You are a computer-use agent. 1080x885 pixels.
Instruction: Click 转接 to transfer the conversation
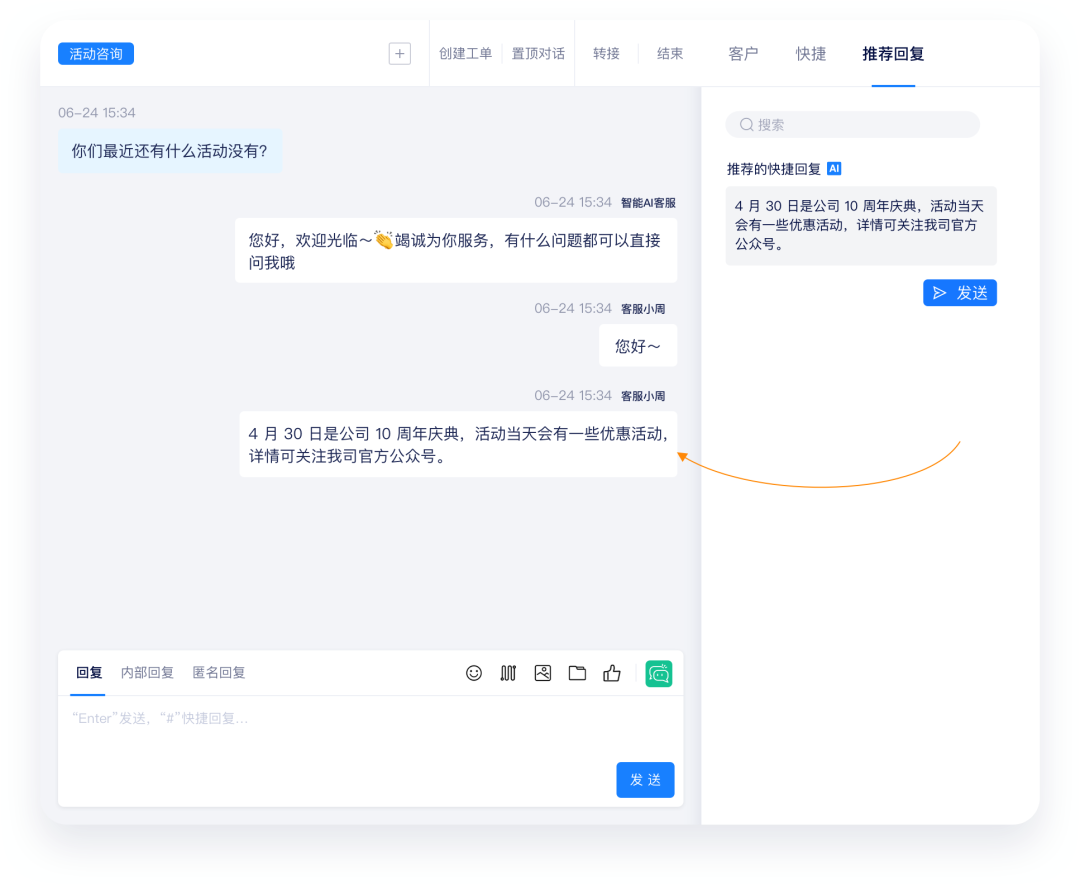click(x=607, y=54)
